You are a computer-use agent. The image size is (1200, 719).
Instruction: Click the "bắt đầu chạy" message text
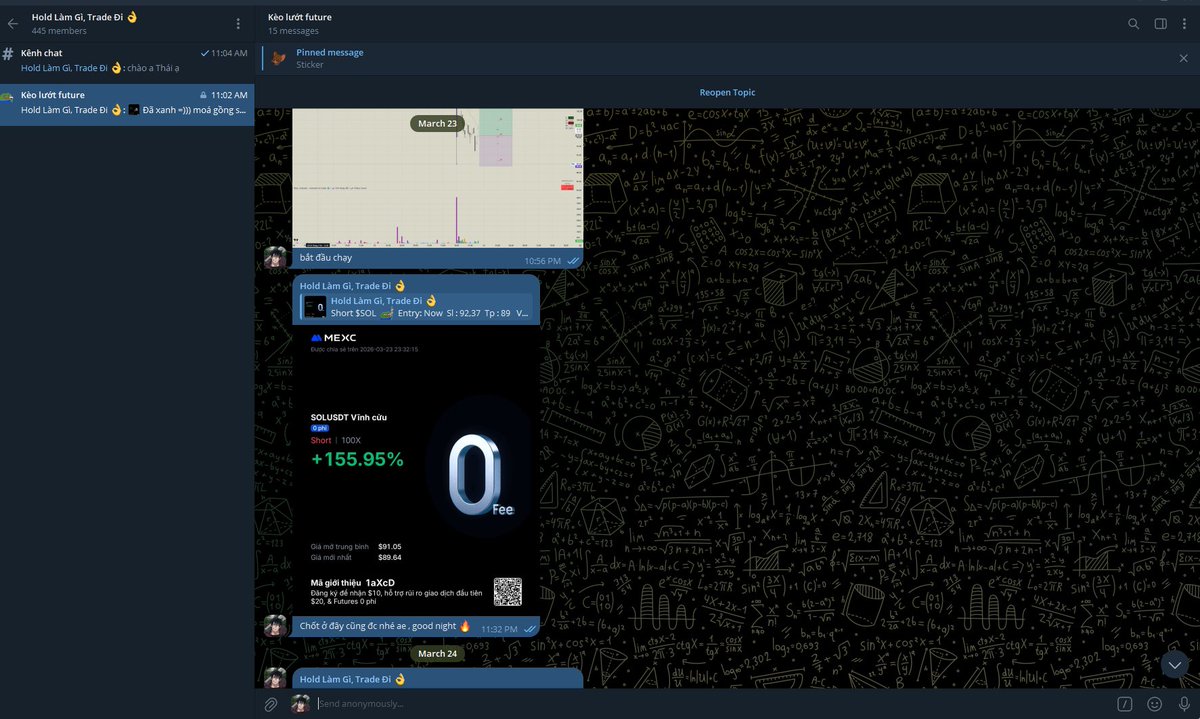[325, 257]
